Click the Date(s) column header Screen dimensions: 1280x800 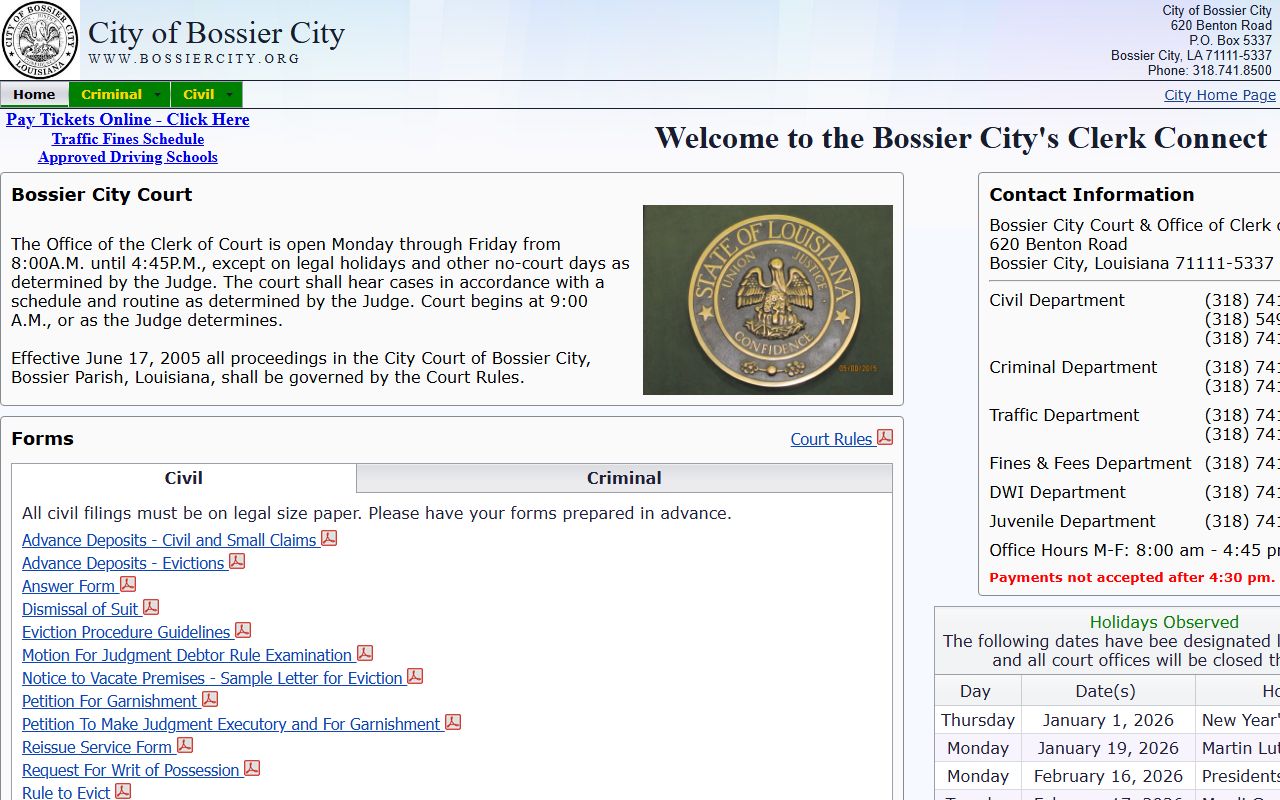[1108, 691]
